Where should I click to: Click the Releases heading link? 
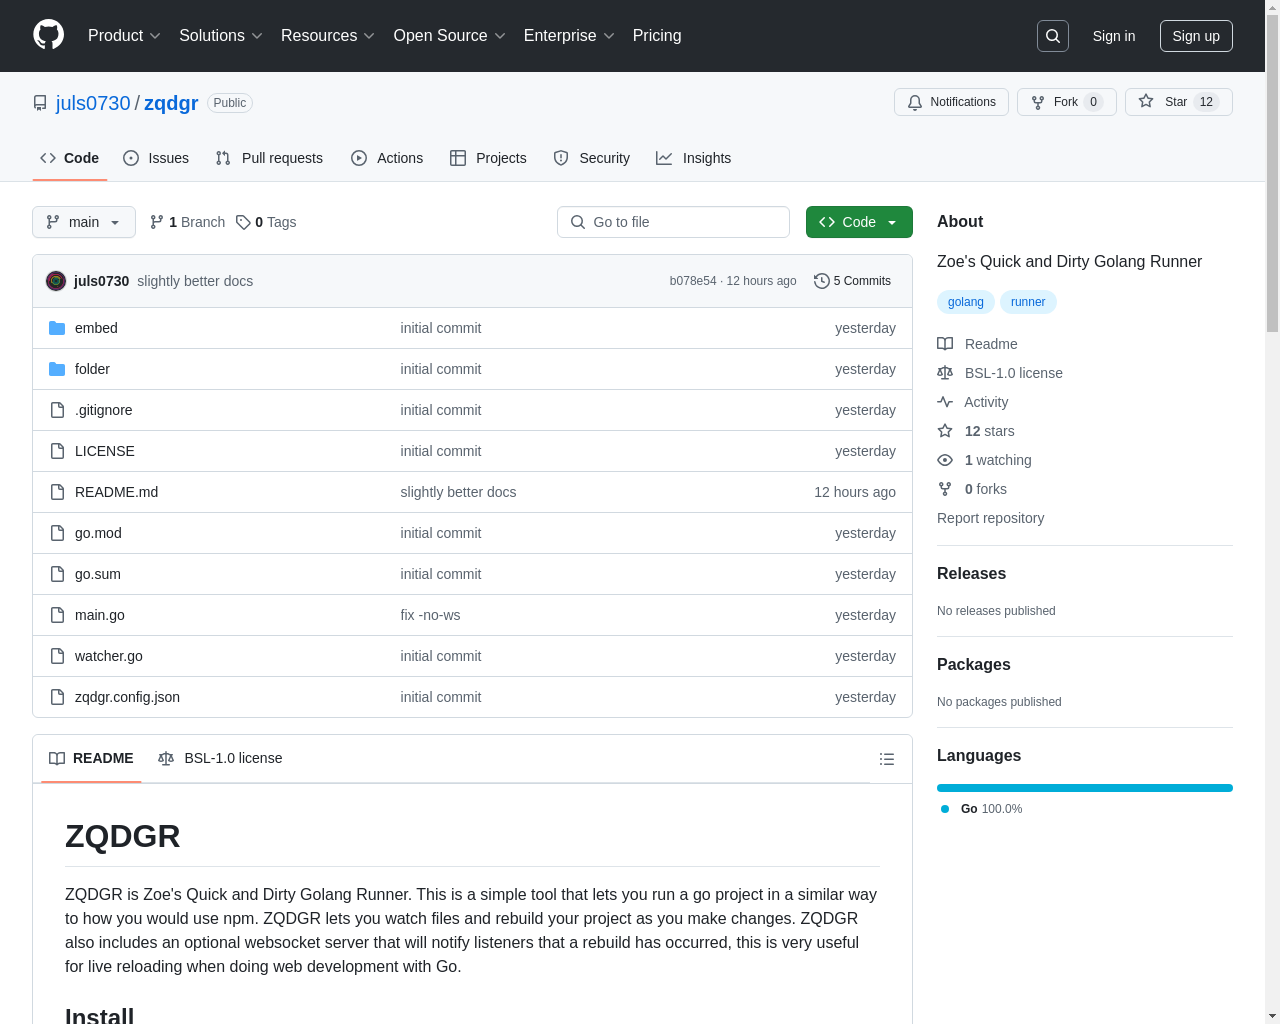click(x=971, y=573)
